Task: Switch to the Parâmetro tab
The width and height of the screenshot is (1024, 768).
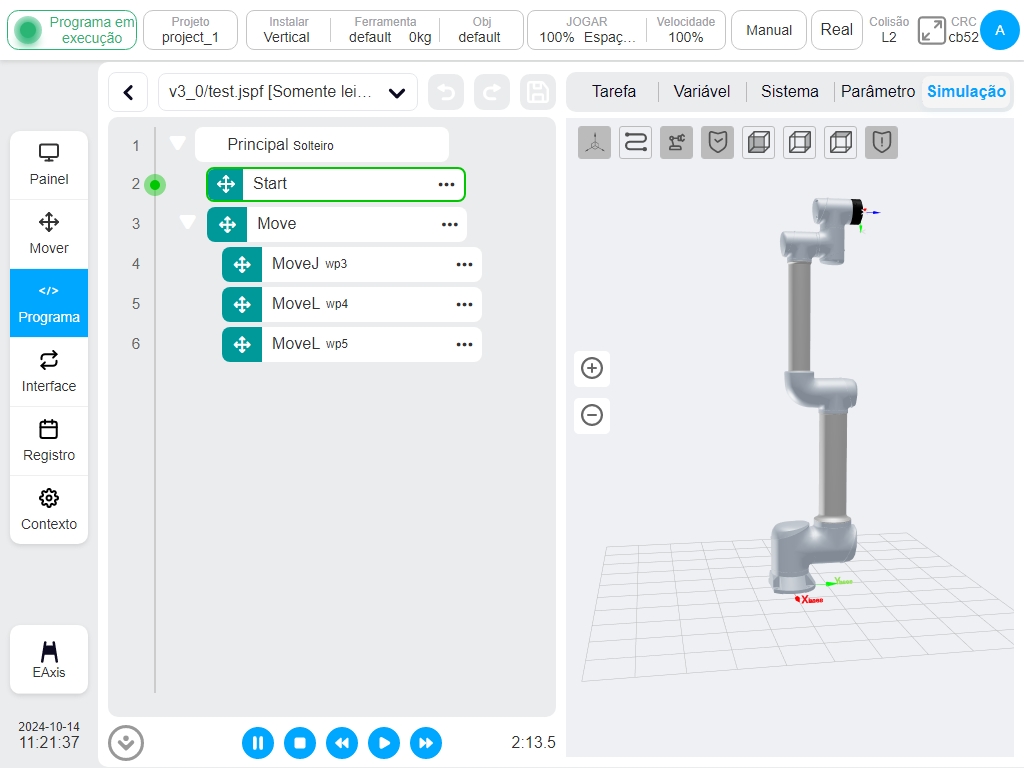Action: coord(878,91)
